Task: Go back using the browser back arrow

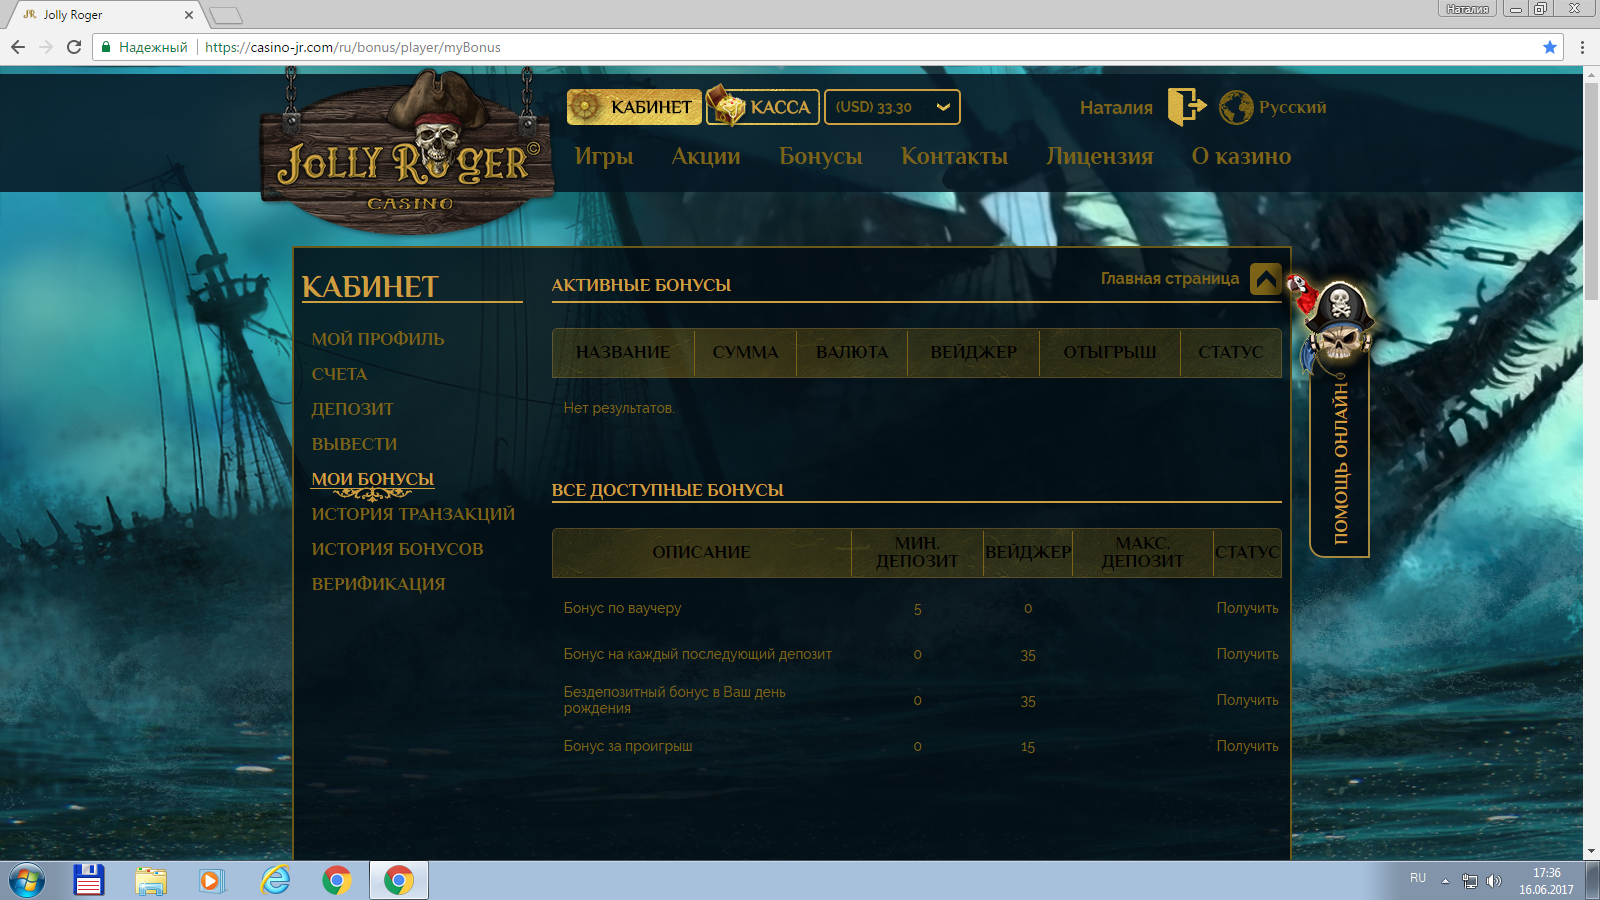Action: click(18, 47)
